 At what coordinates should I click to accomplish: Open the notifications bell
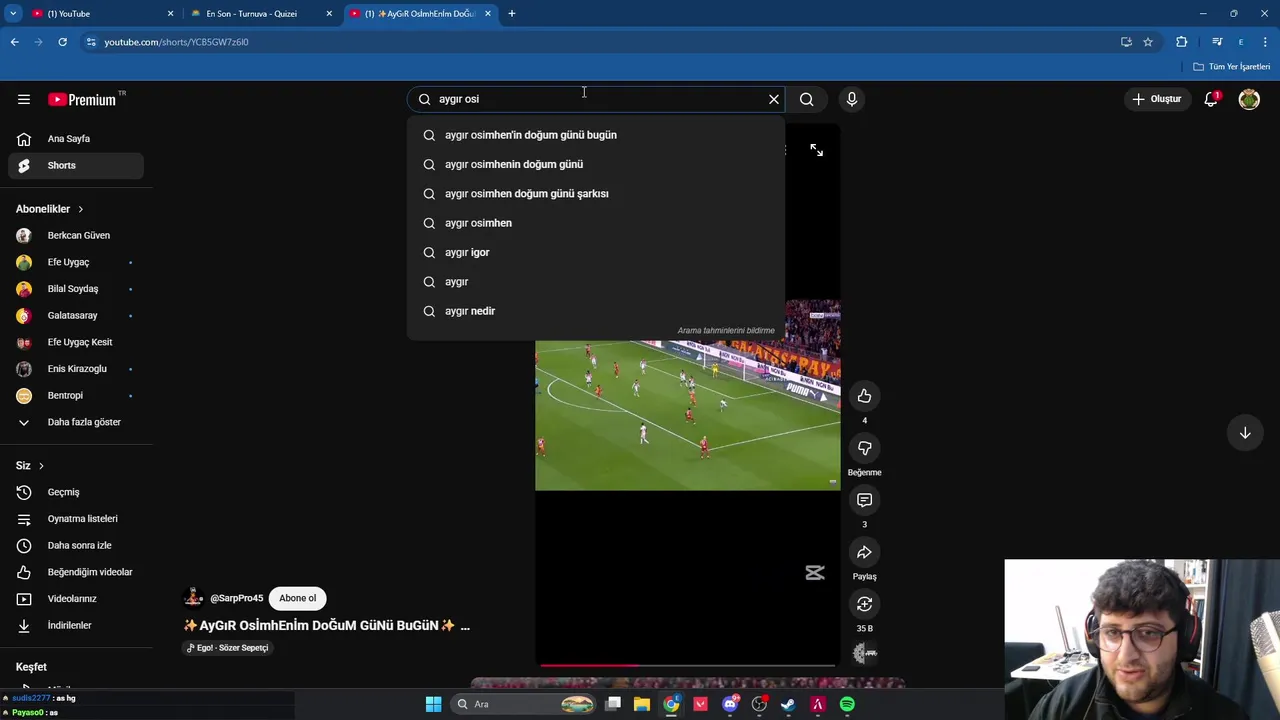1211,99
